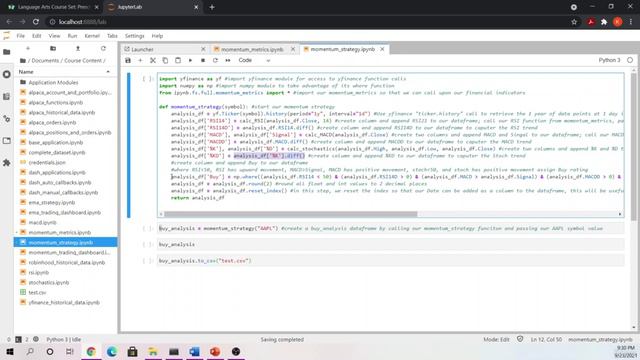Upload files icon in file browser
This screenshot has height=360, width=640.
(78, 49)
